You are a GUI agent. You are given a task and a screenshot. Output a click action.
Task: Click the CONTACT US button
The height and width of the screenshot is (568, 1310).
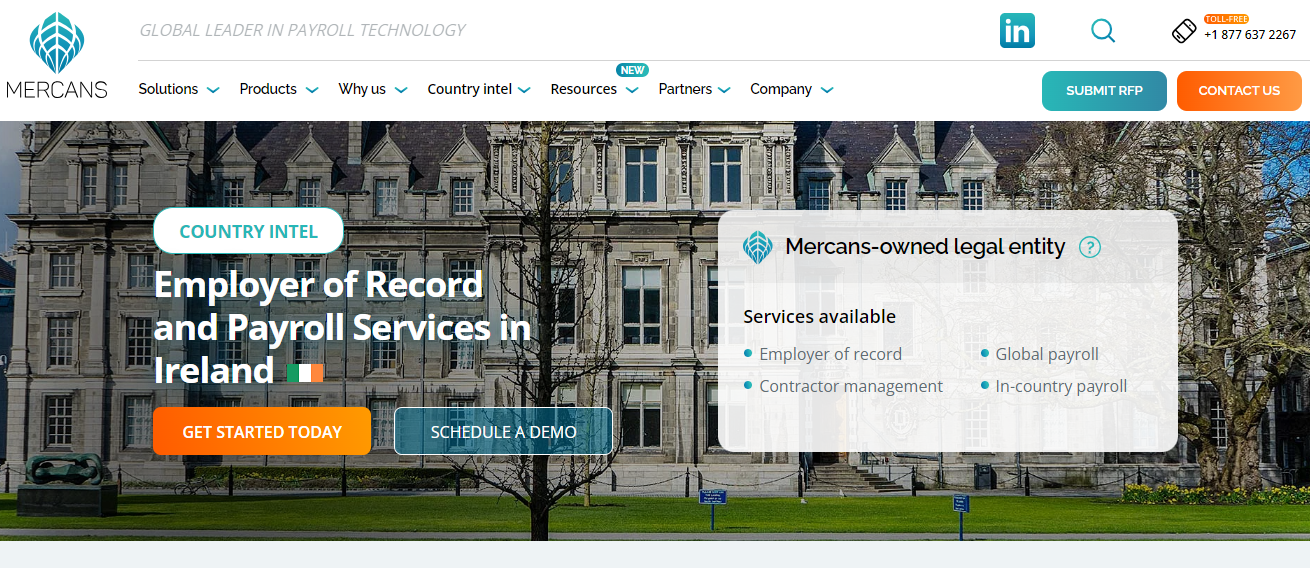[x=1239, y=91]
